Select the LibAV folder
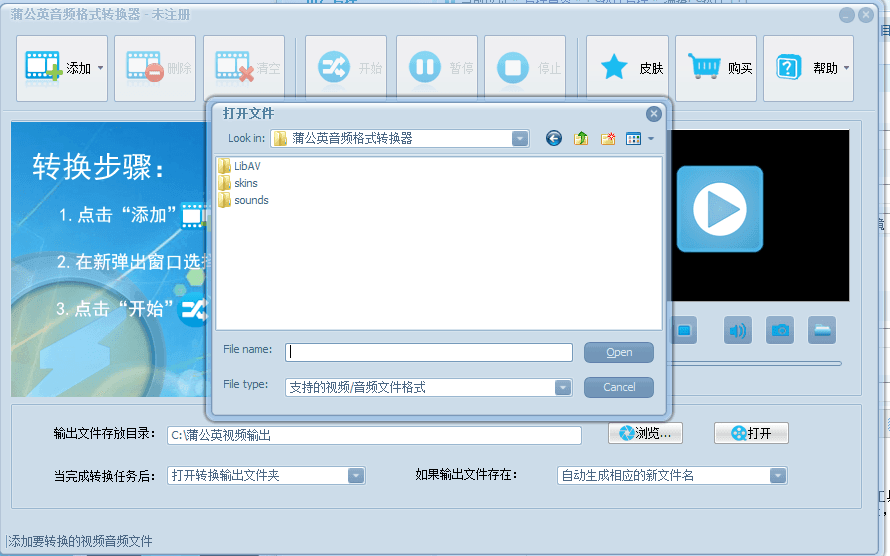The height and width of the screenshot is (556, 890). pyautogui.click(x=239, y=166)
